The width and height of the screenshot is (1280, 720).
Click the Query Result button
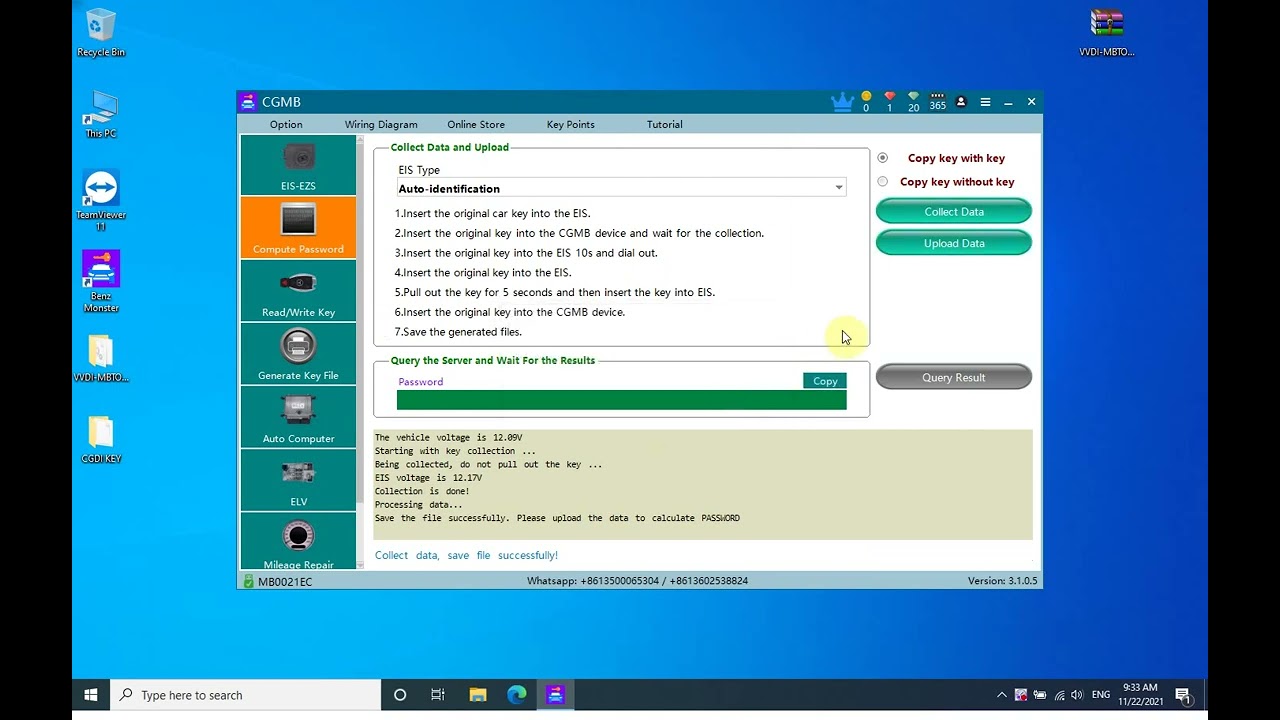point(954,377)
